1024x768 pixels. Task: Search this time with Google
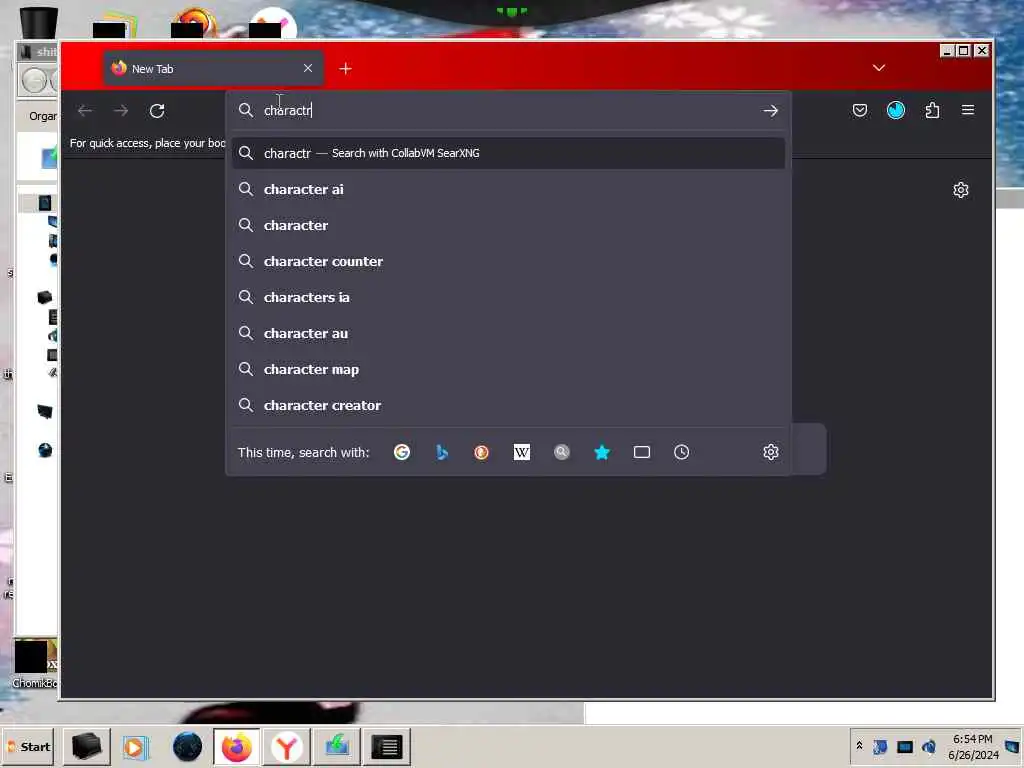click(402, 452)
